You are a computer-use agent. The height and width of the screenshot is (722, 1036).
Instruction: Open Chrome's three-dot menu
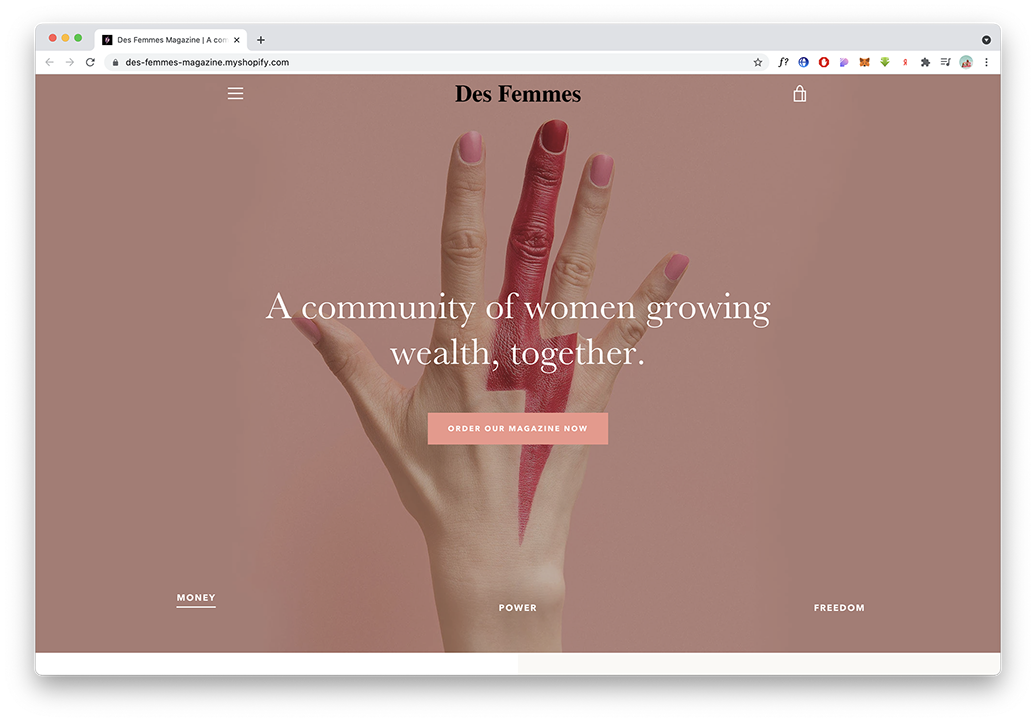(x=986, y=62)
